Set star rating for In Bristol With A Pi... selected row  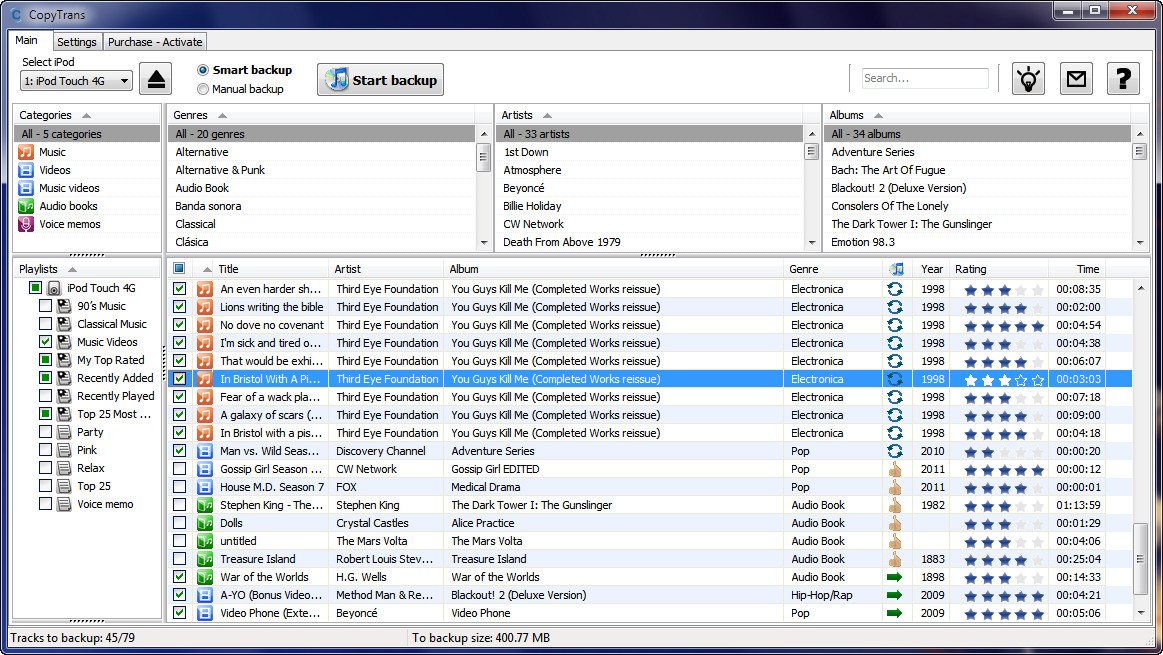click(x=1004, y=380)
